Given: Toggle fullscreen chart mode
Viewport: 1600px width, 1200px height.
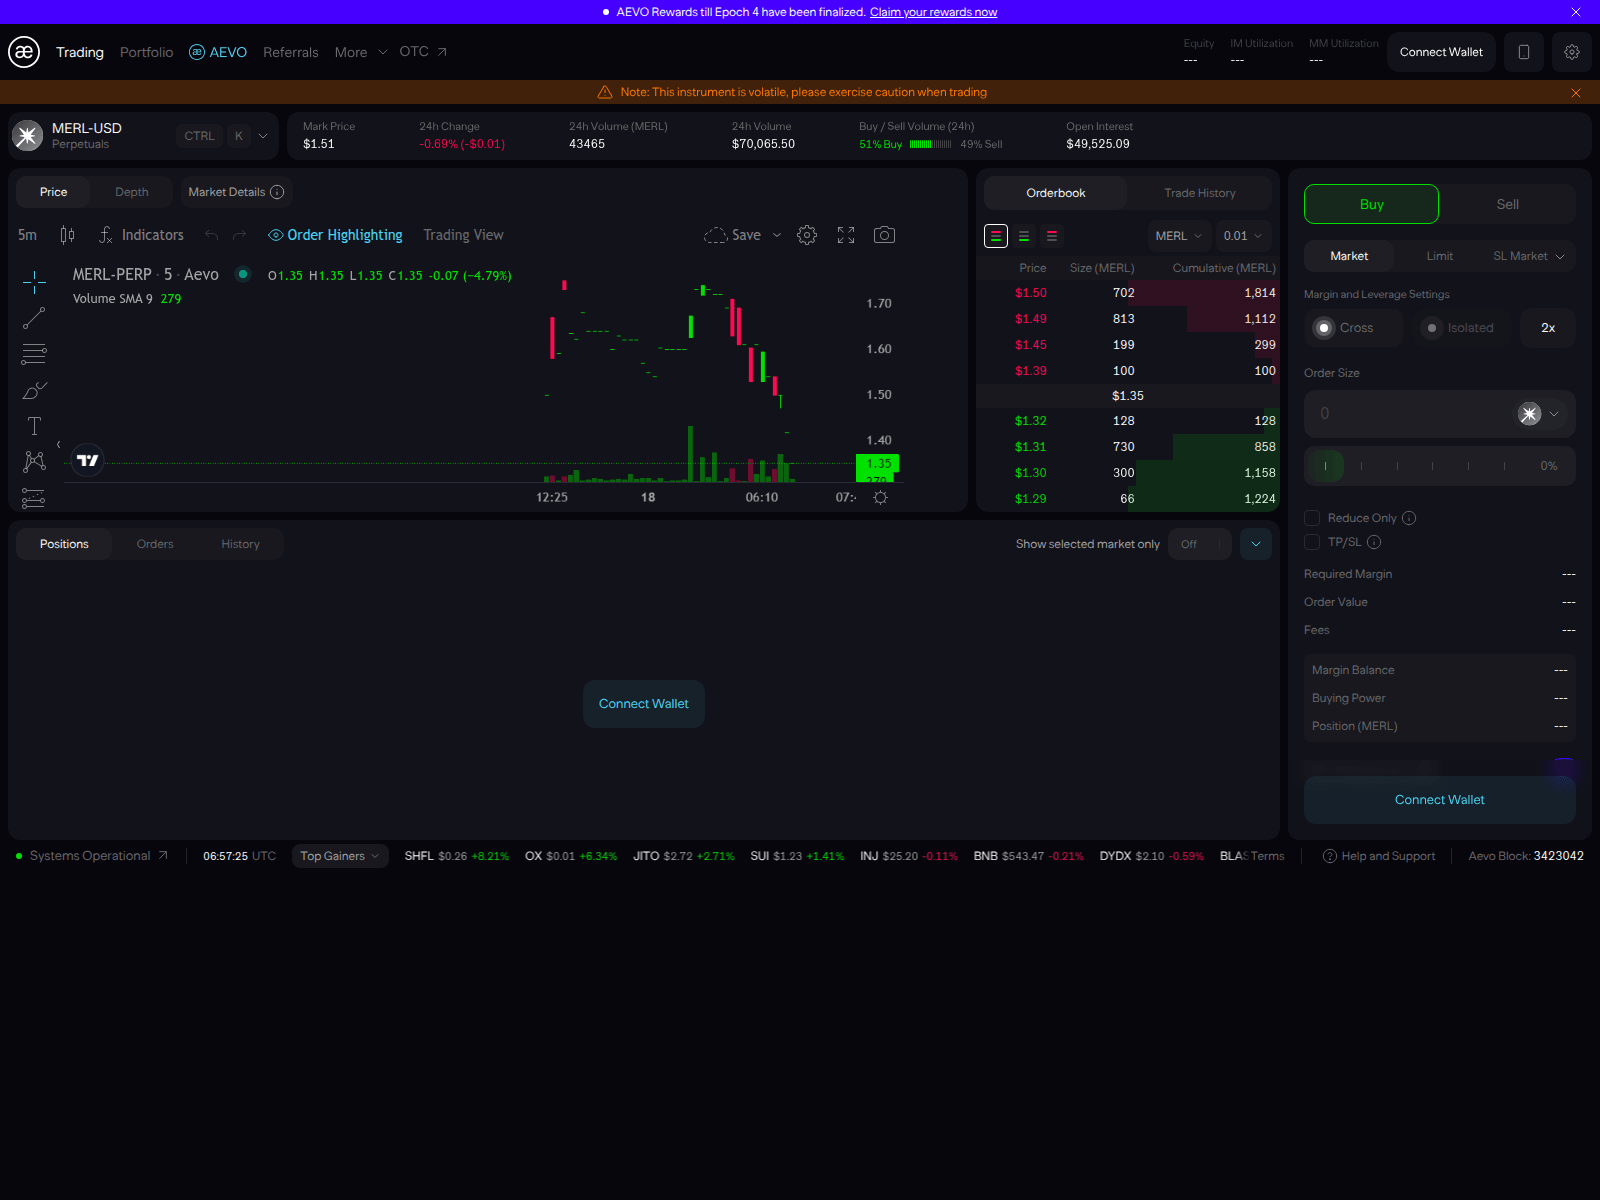Looking at the screenshot, I should pos(846,235).
